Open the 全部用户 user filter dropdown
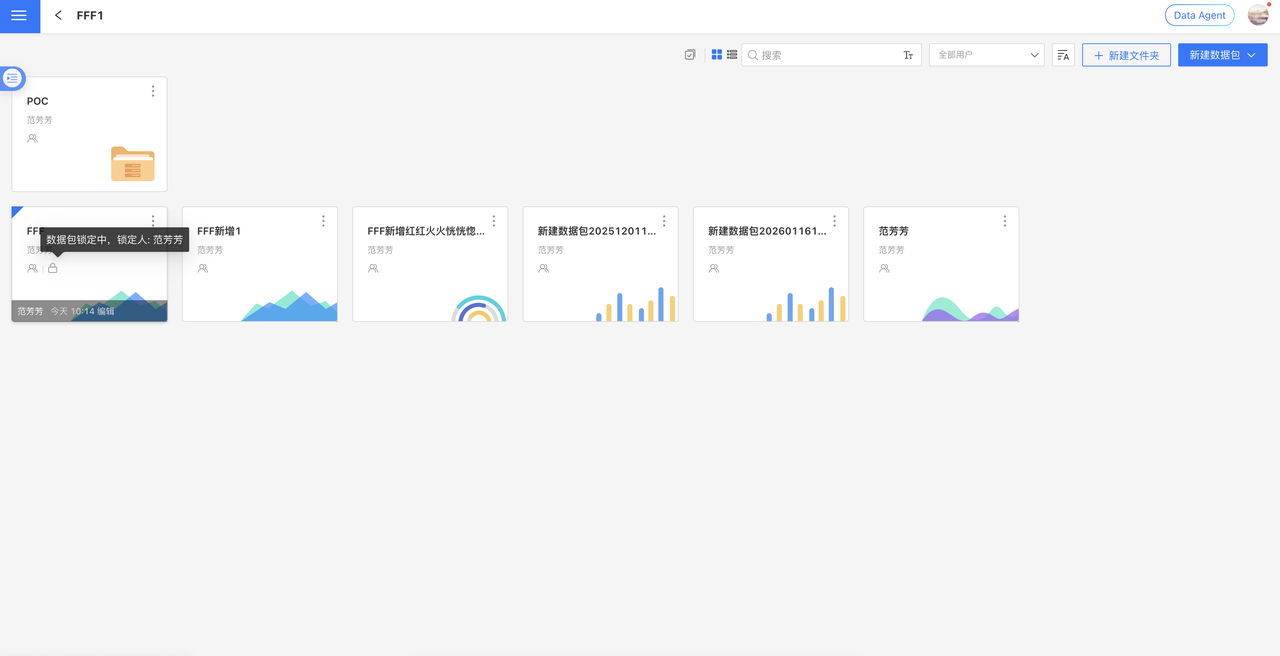The image size is (1280, 656). (x=986, y=56)
